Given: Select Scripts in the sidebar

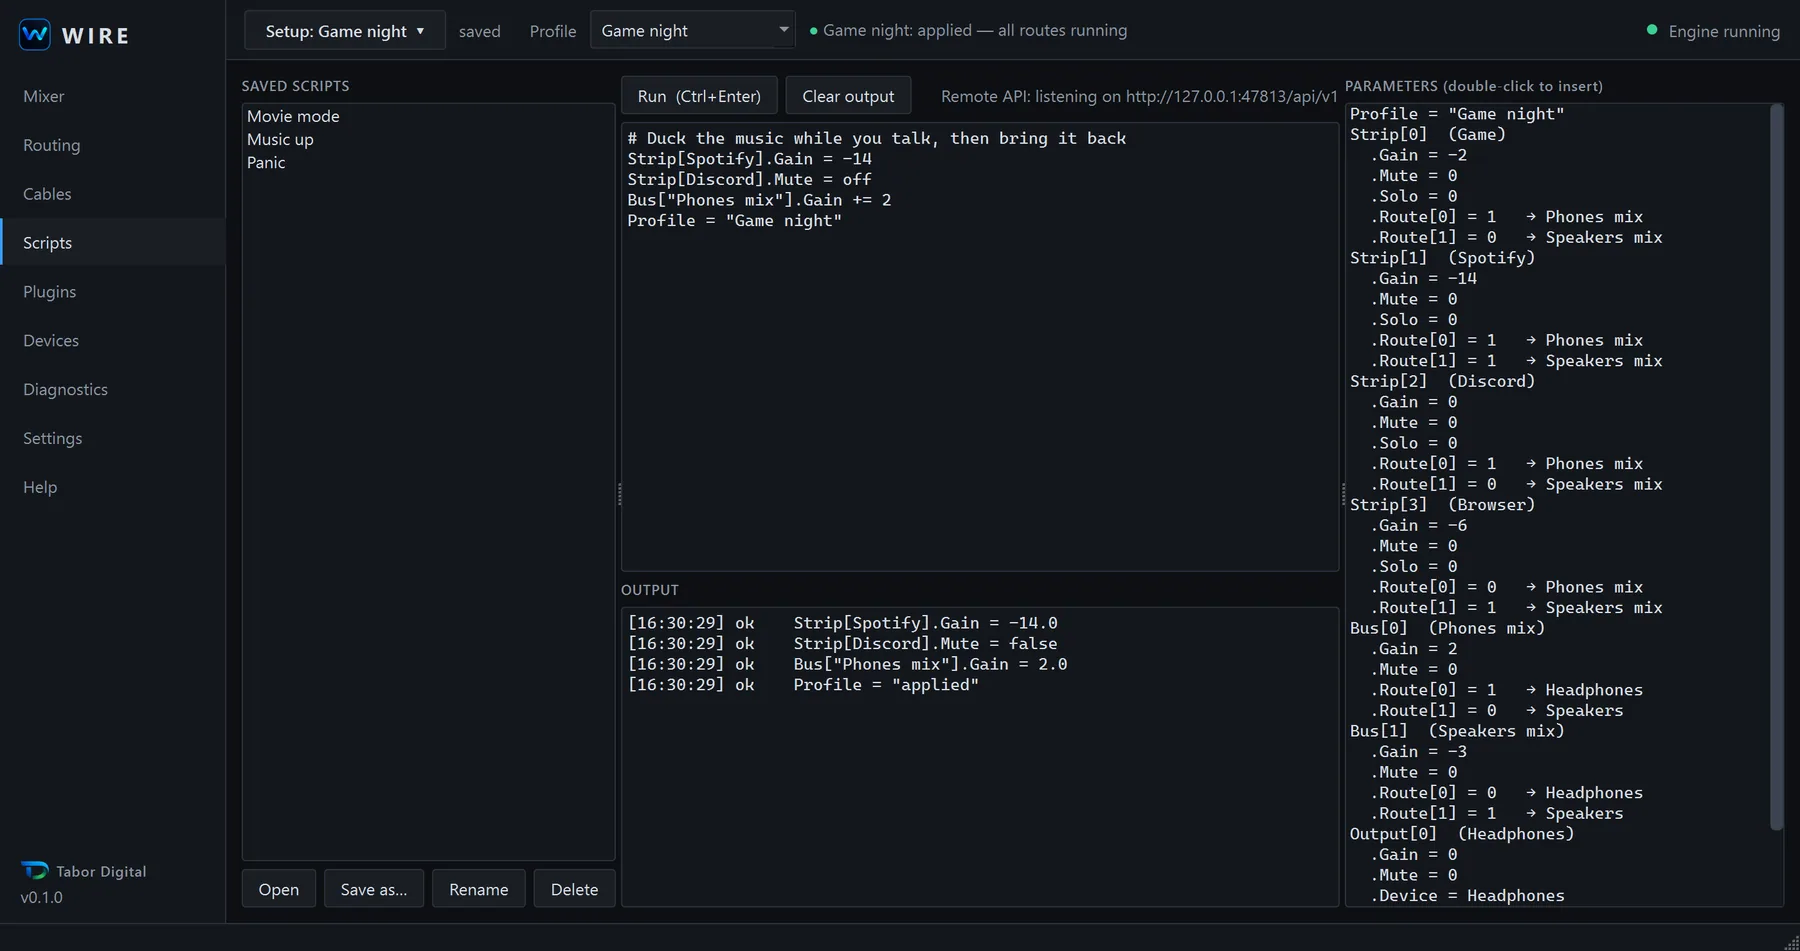Looking at the screenshot, I should (112, 243).
